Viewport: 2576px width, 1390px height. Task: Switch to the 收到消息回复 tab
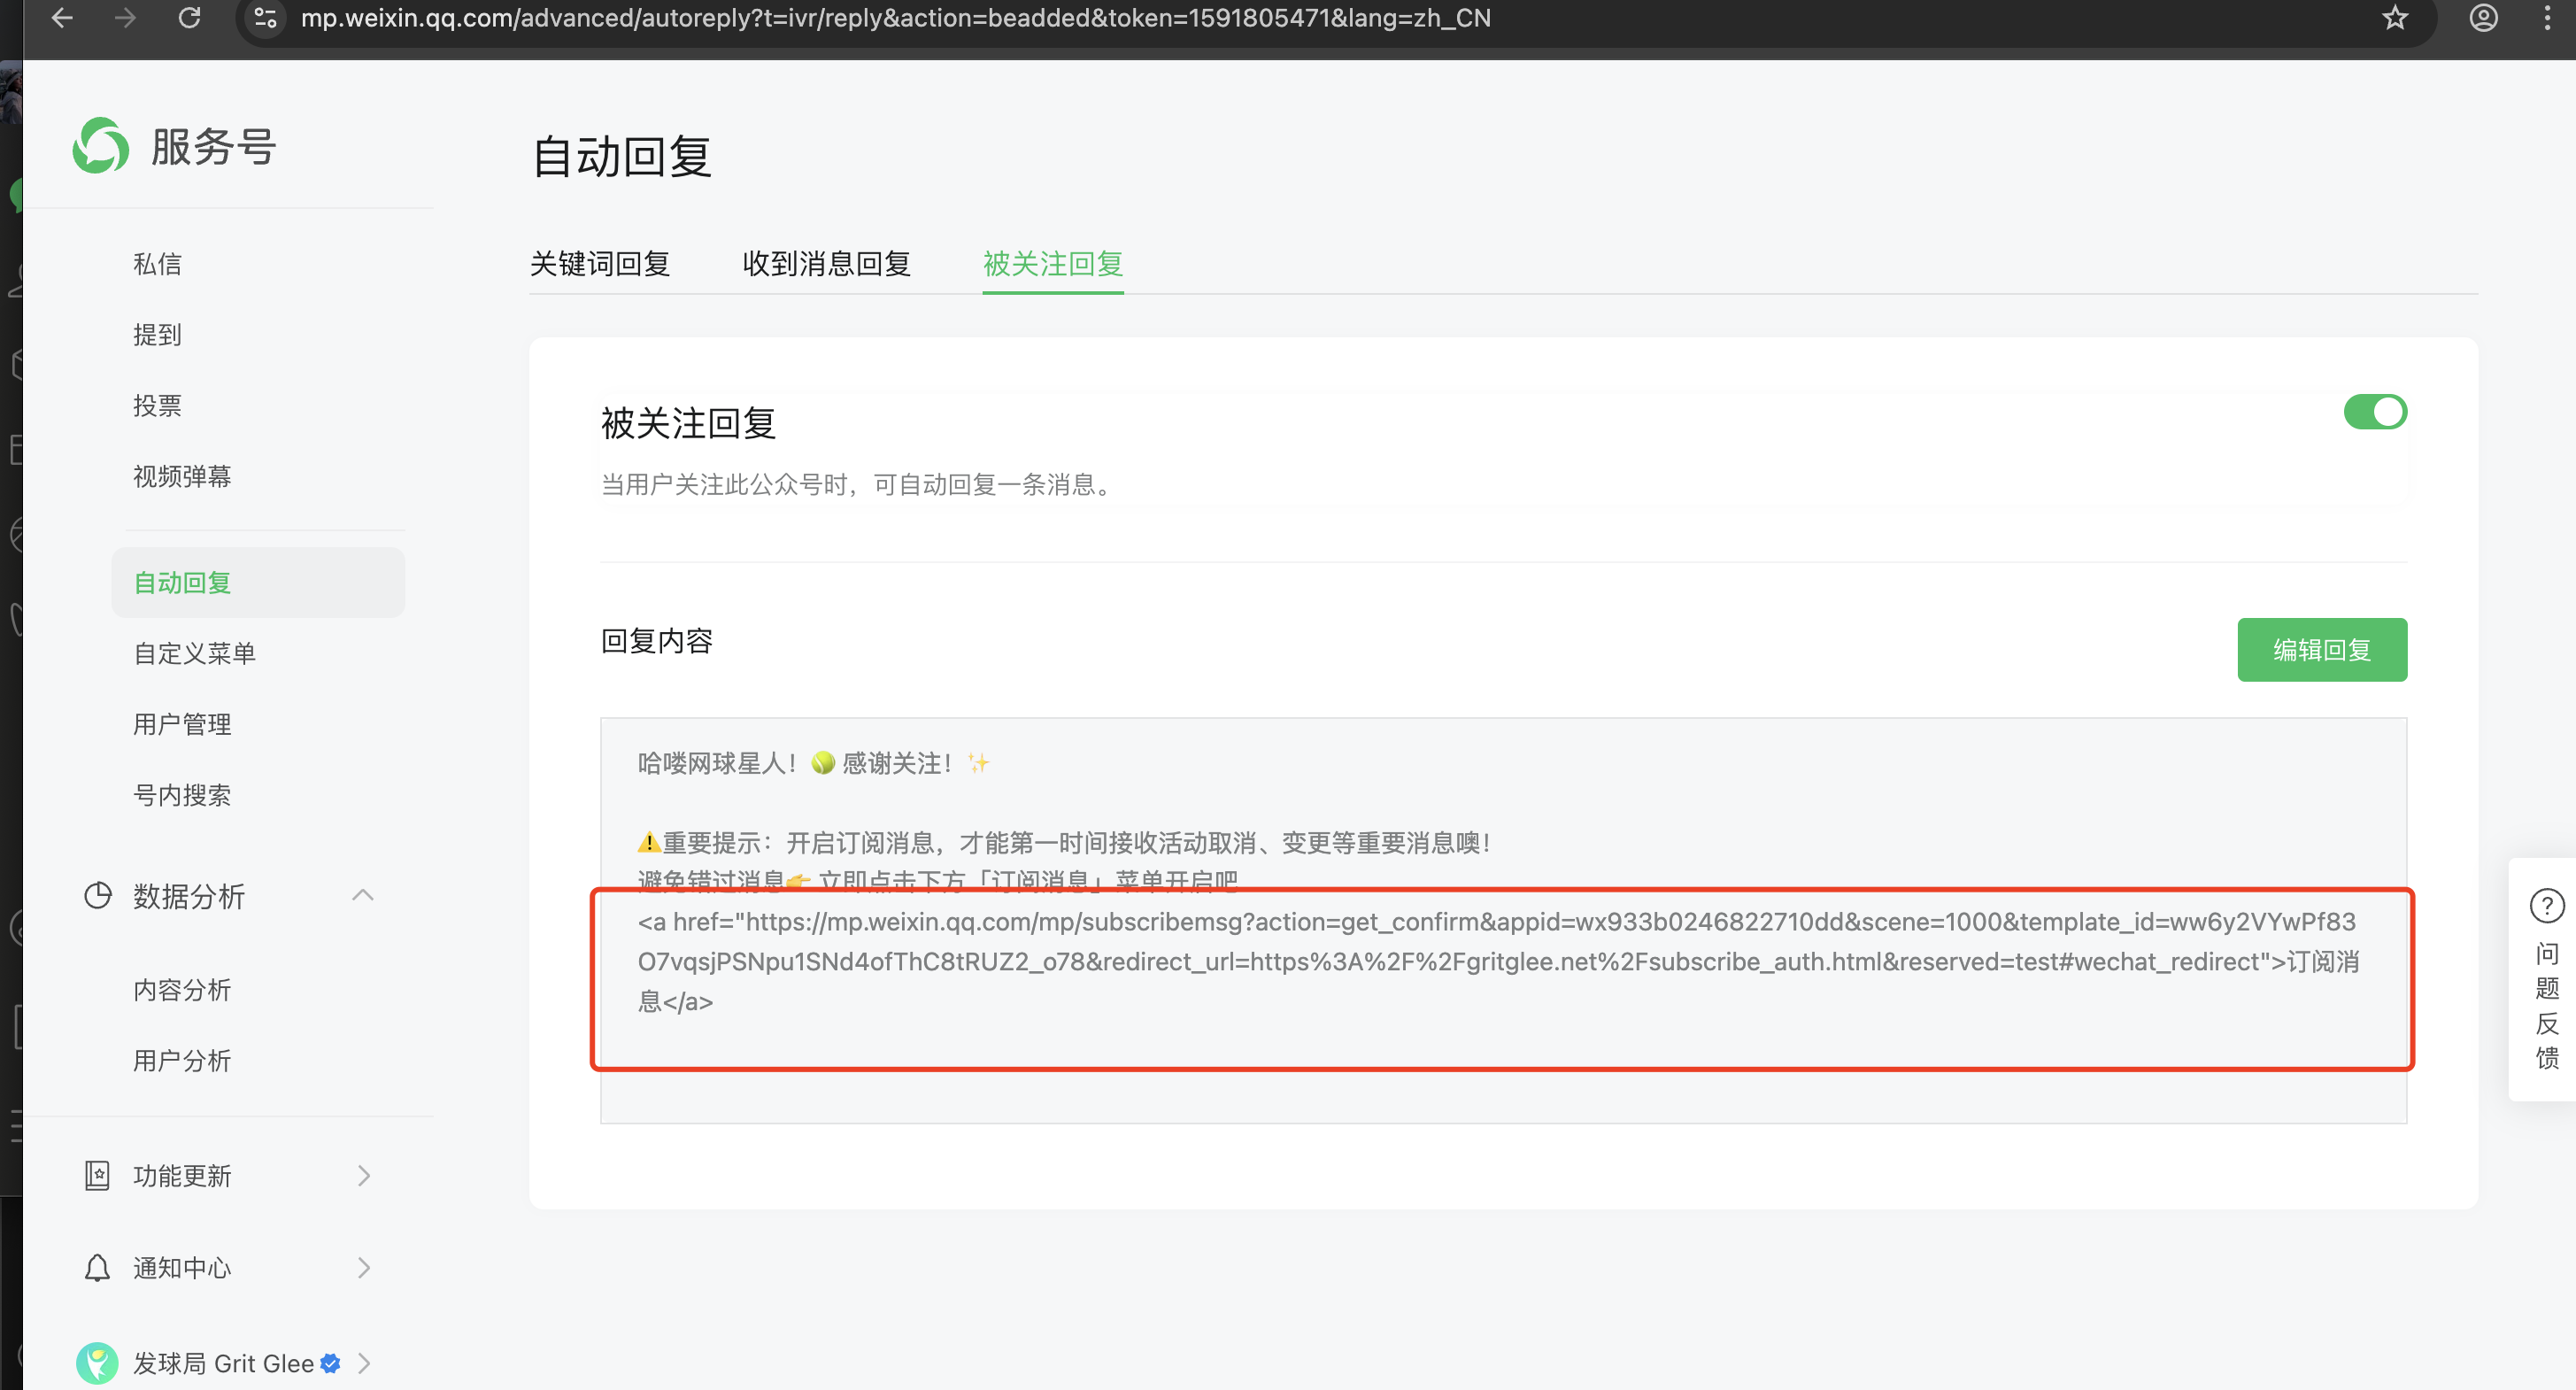click(826, 264)
